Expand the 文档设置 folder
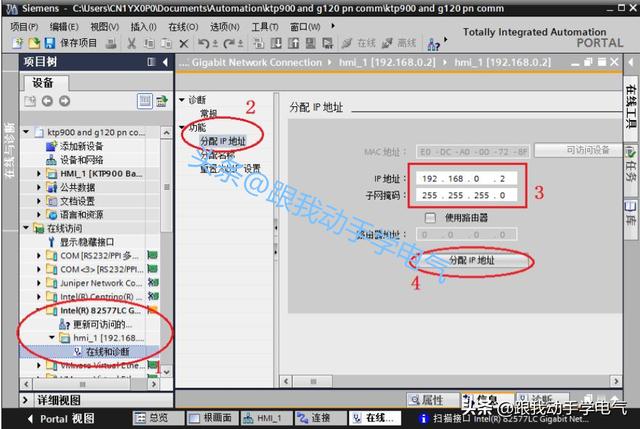 [38, 201]
